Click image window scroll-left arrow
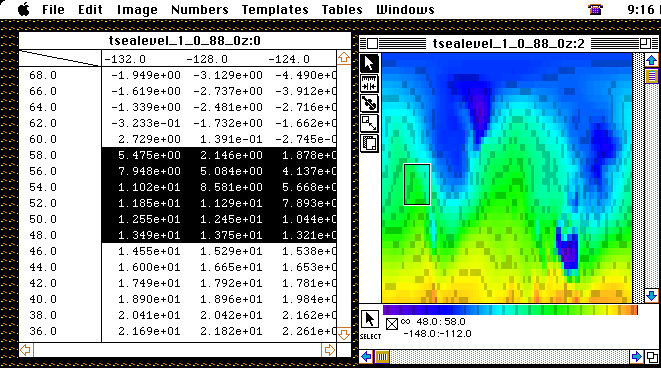 click(366, 357)
